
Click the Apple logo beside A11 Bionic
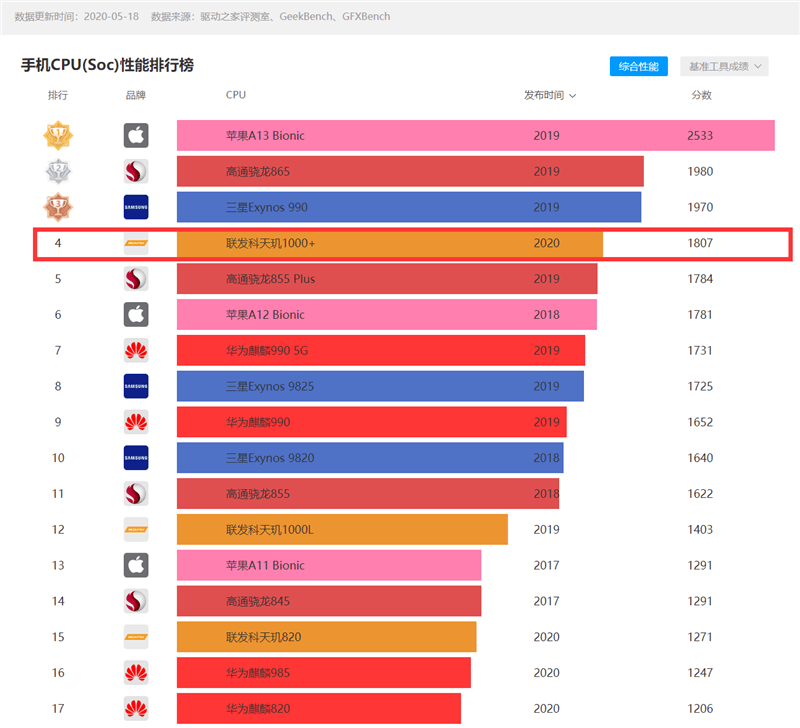(136, 565)
